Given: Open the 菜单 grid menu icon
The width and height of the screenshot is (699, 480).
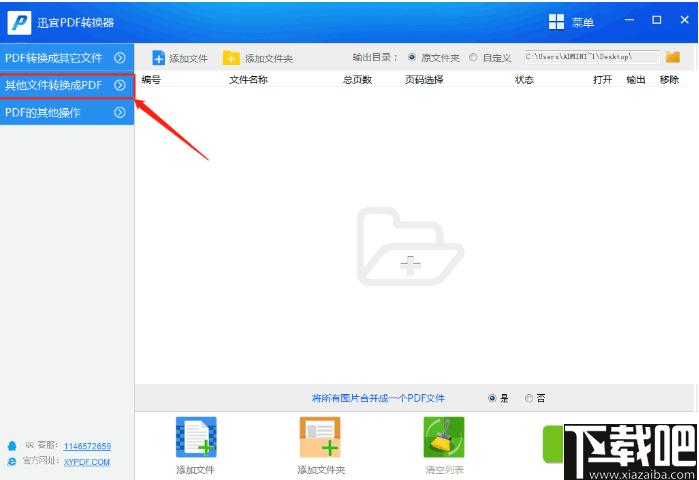Looking at the screenshot, I should pos(556,21).
